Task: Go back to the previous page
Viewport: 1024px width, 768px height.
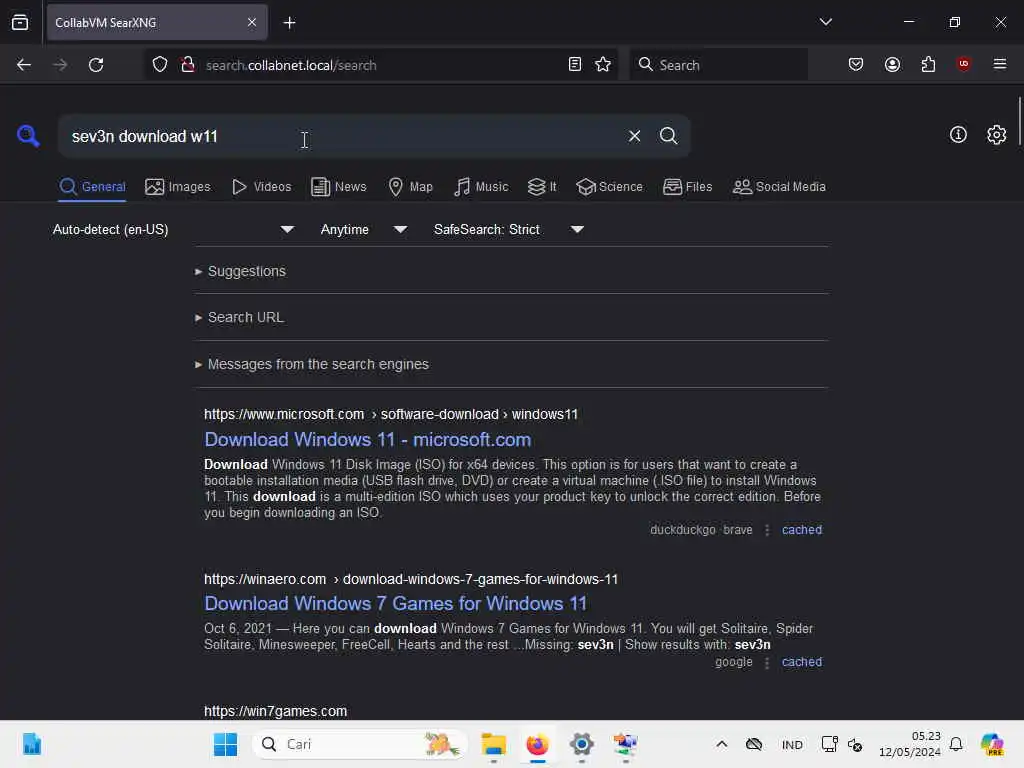Action: coord(24,65)
